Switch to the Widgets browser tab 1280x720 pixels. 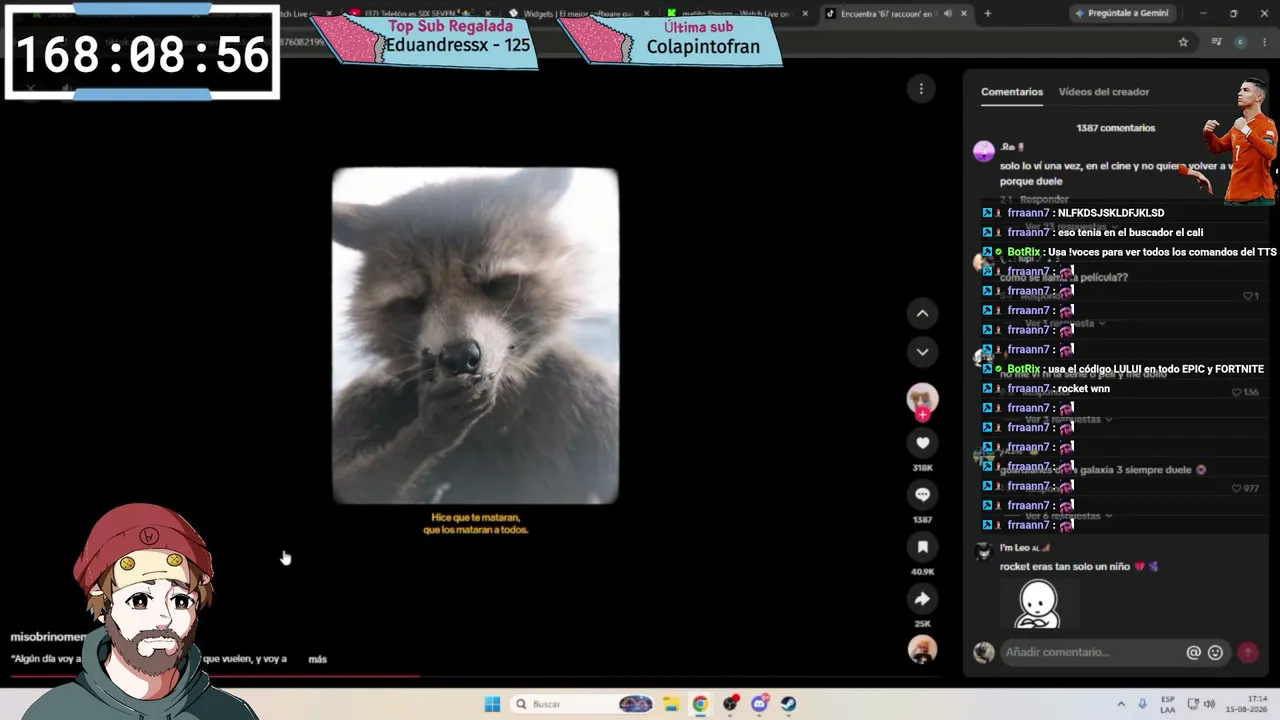tap(579, 14)
